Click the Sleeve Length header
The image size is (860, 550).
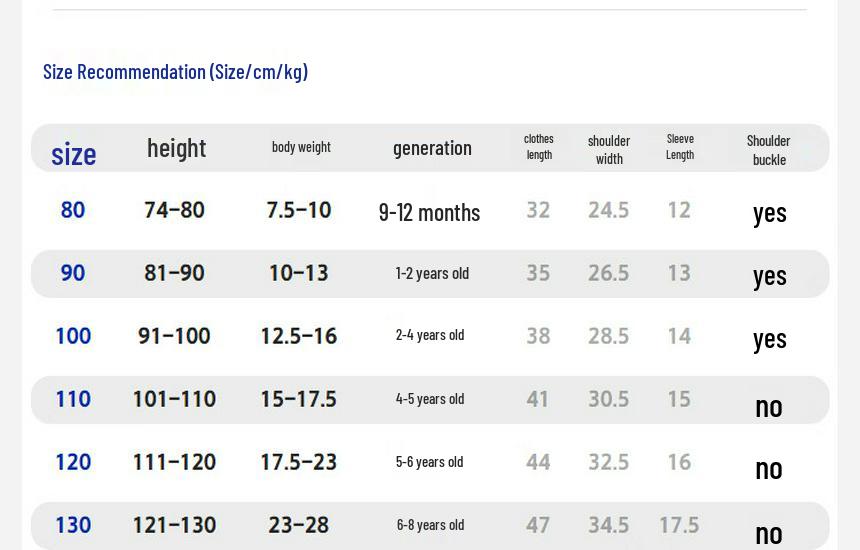pyautogui.click(x=680, y=147)
